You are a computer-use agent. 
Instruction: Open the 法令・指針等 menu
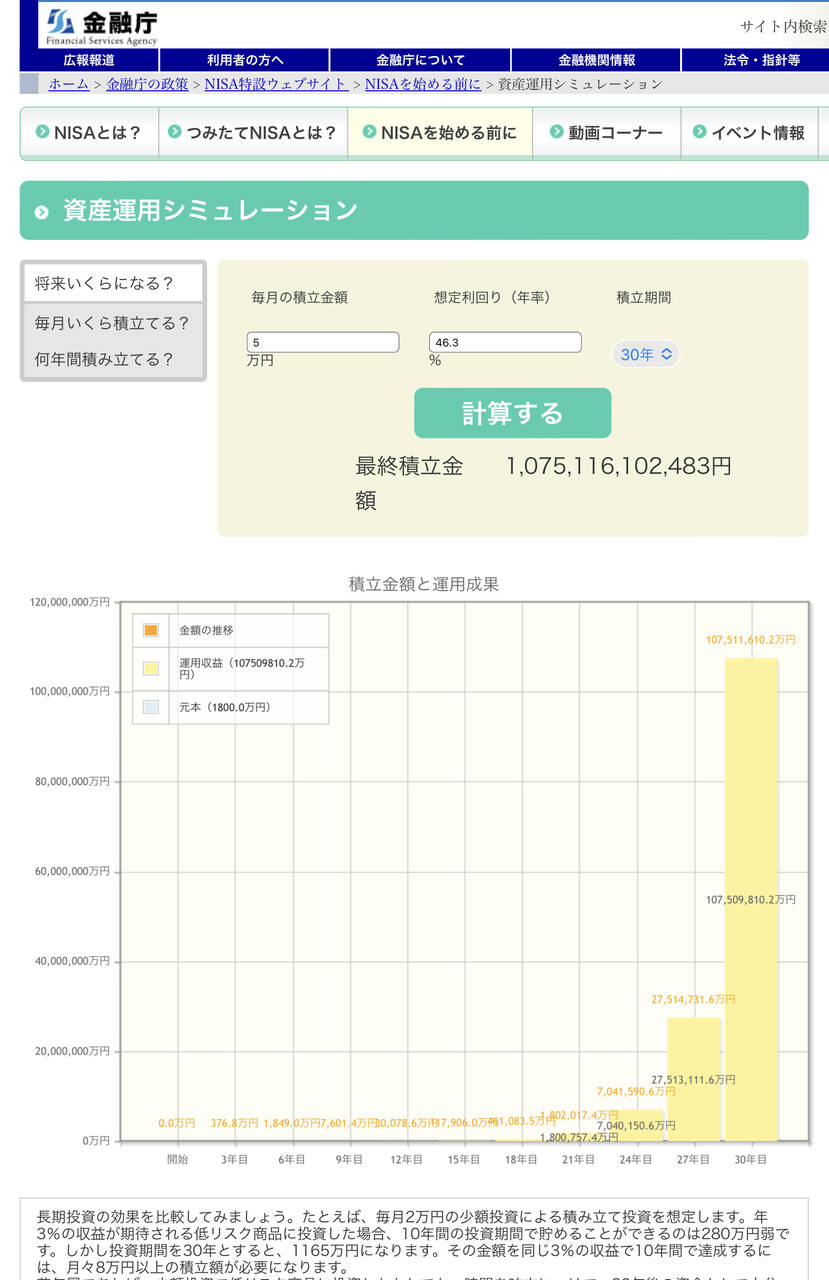coord(755,60)
